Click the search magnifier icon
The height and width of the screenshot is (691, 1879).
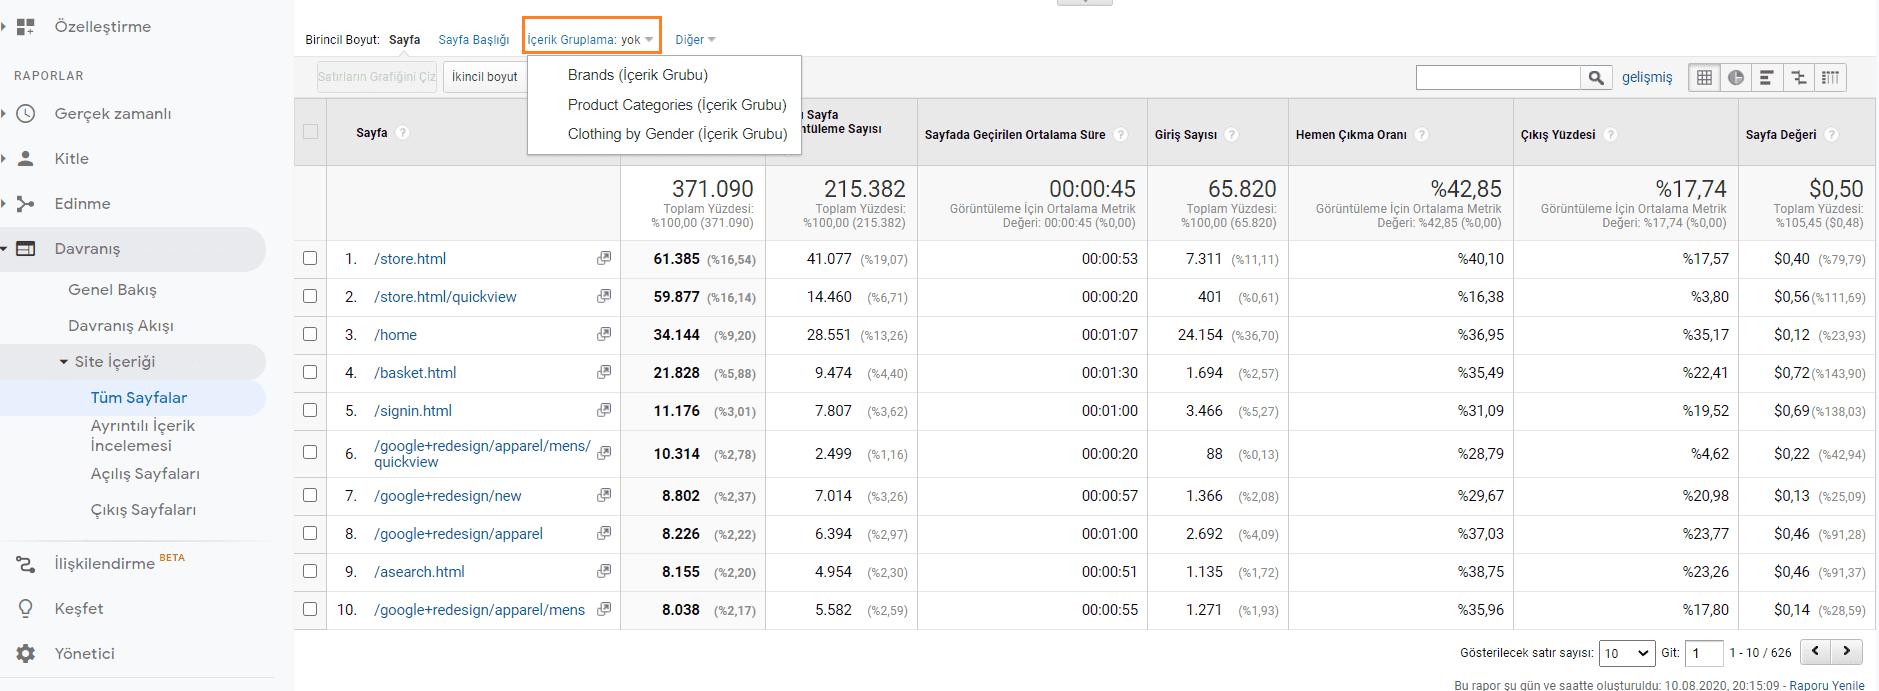pyautogui.click(x=1596, y=77)
